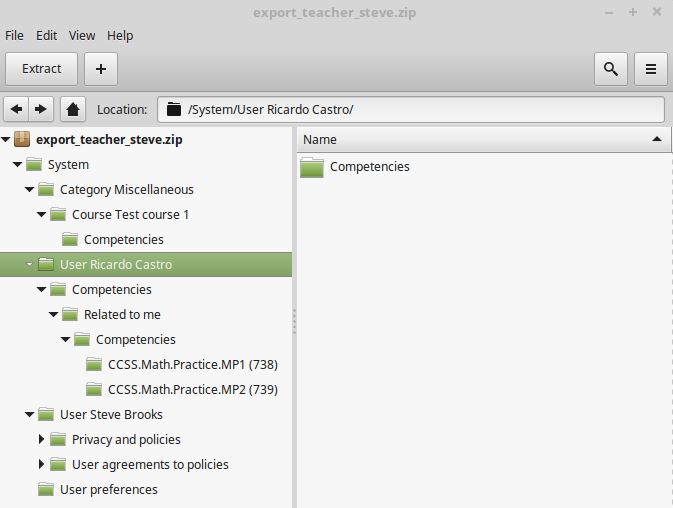Image resolution: width=673 pixels, height=508 pixels.
Task: Click the 'User Steve Brooks' label
Action: tap(111, 414)
